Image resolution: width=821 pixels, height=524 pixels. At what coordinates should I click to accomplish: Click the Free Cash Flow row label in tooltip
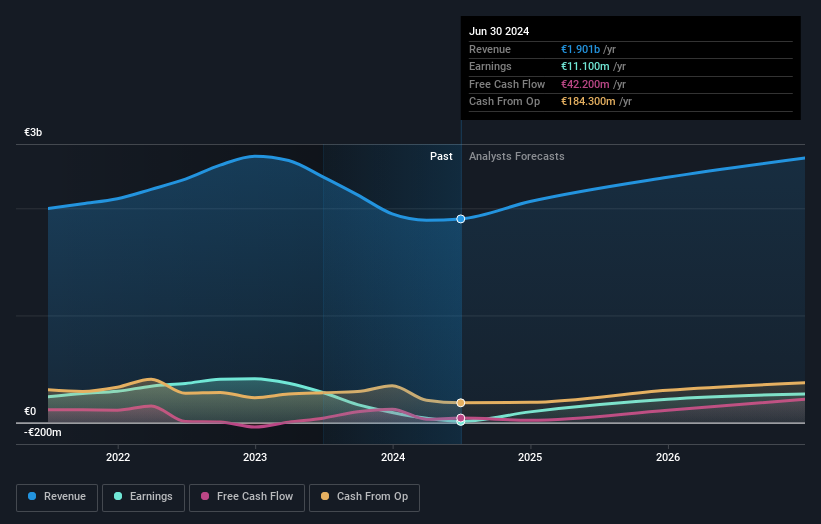507,84
